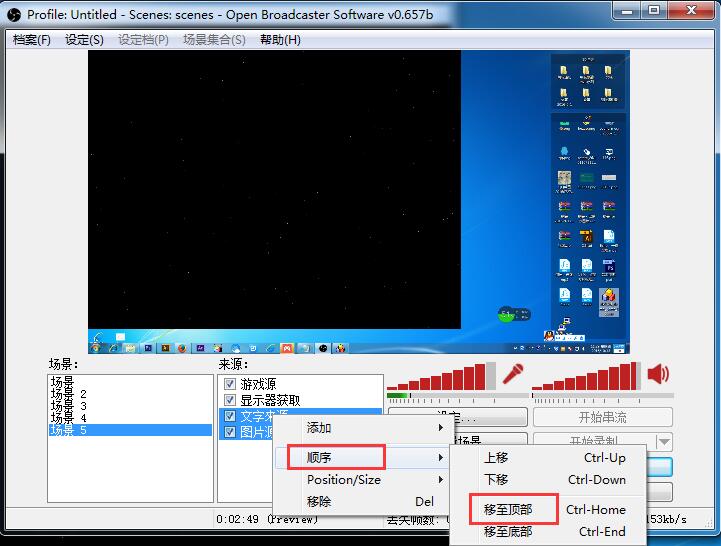This screenshot has width=721, height=546.
Task: Select 场景 5 in the scene list
Action: point(129,430)
